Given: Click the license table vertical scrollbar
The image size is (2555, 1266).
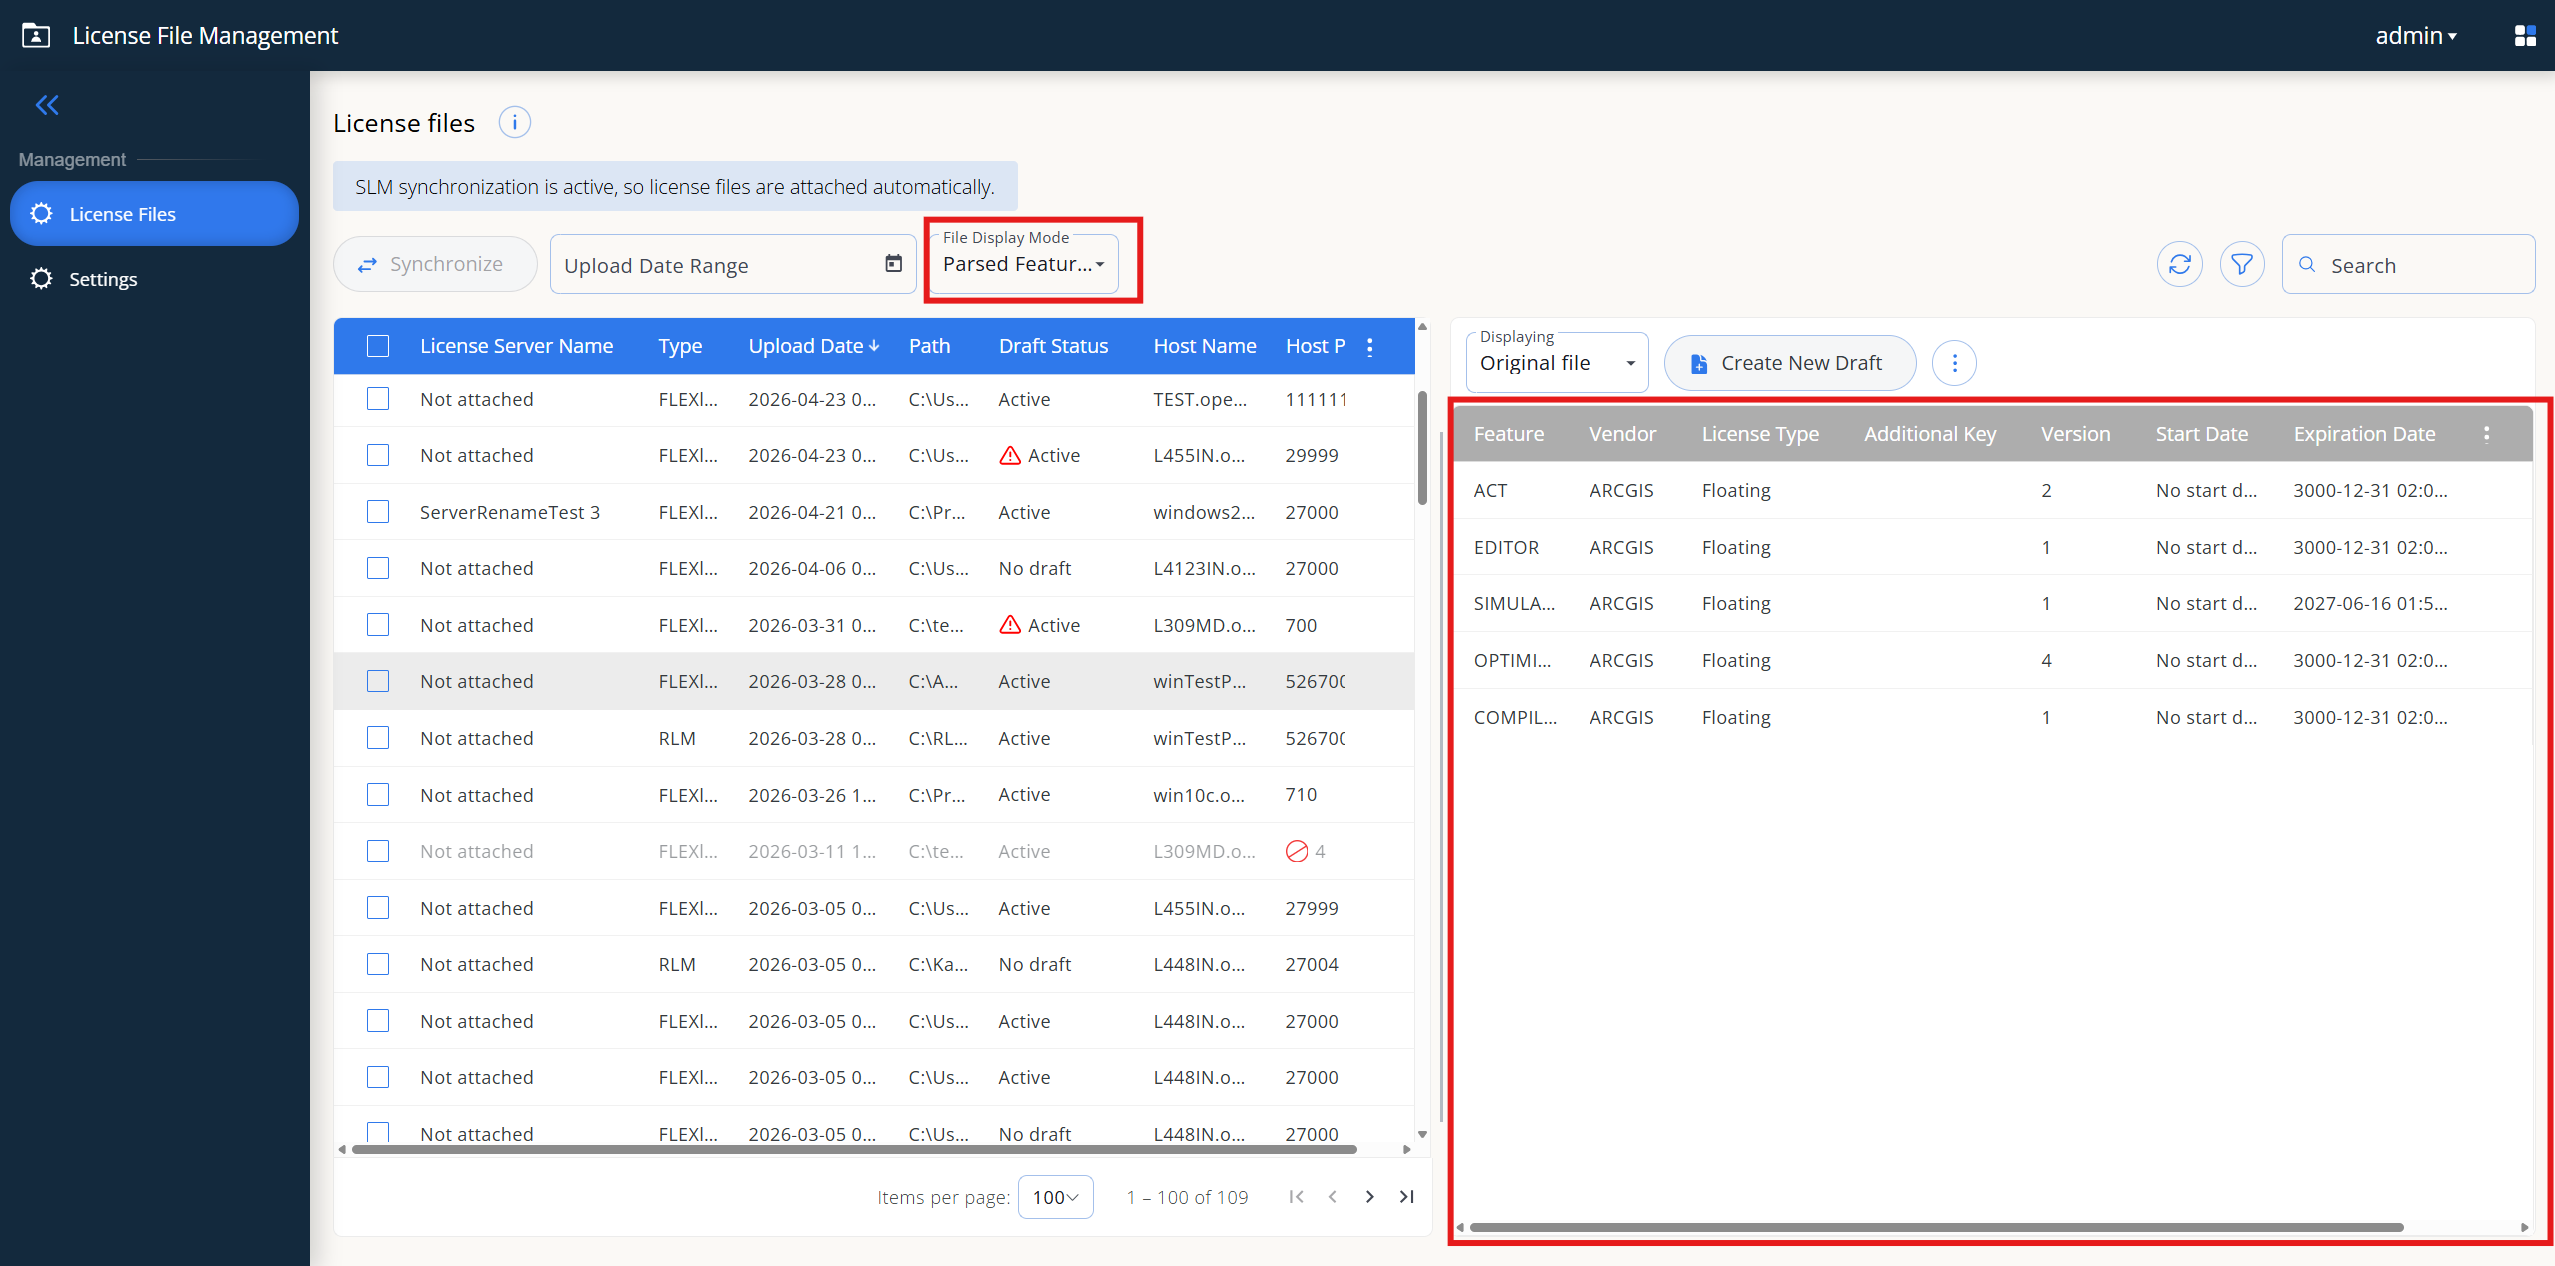Looking at the screenshot, I should pos(1422,448).
